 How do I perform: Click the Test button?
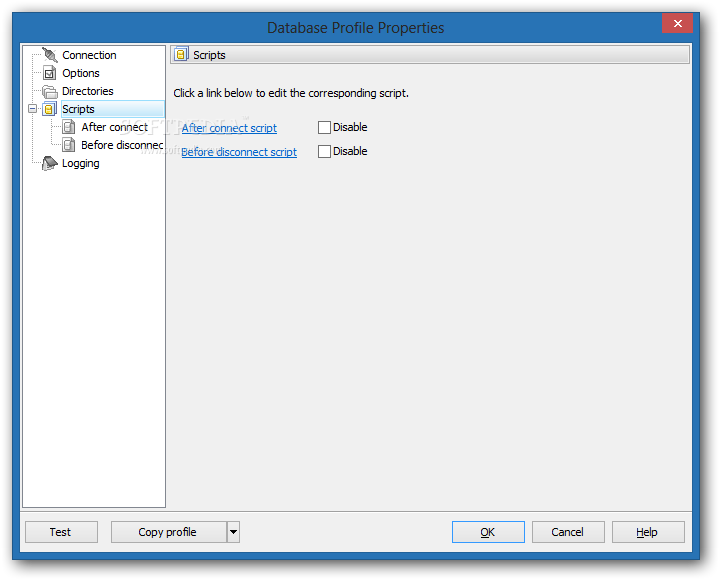tap(61, 532)
